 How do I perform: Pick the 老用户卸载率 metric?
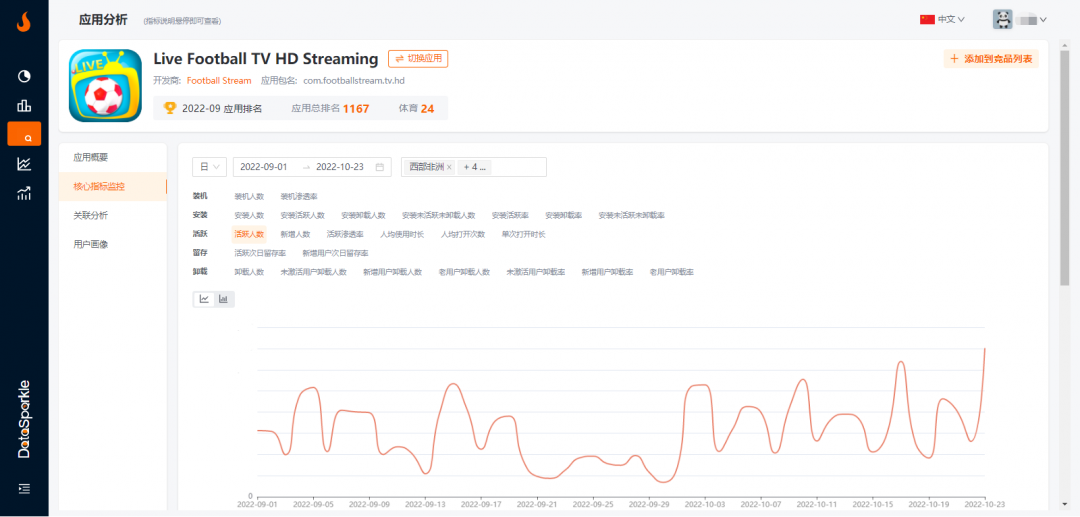click(672, 272)
